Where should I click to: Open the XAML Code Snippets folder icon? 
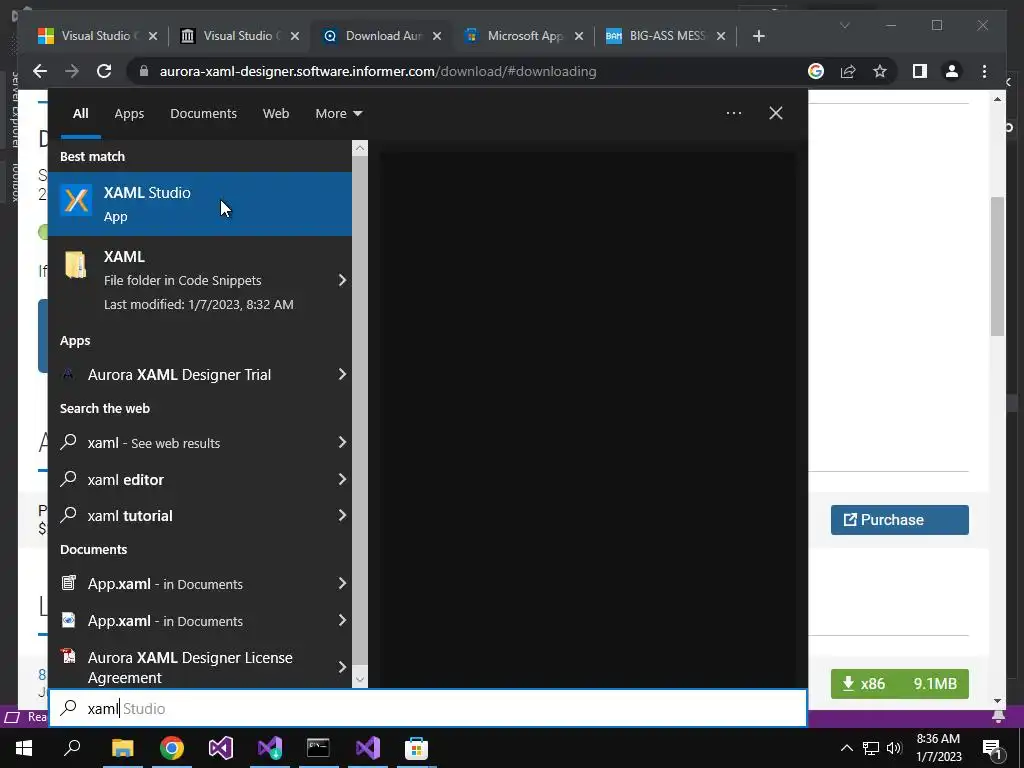(x=76, y=265)
